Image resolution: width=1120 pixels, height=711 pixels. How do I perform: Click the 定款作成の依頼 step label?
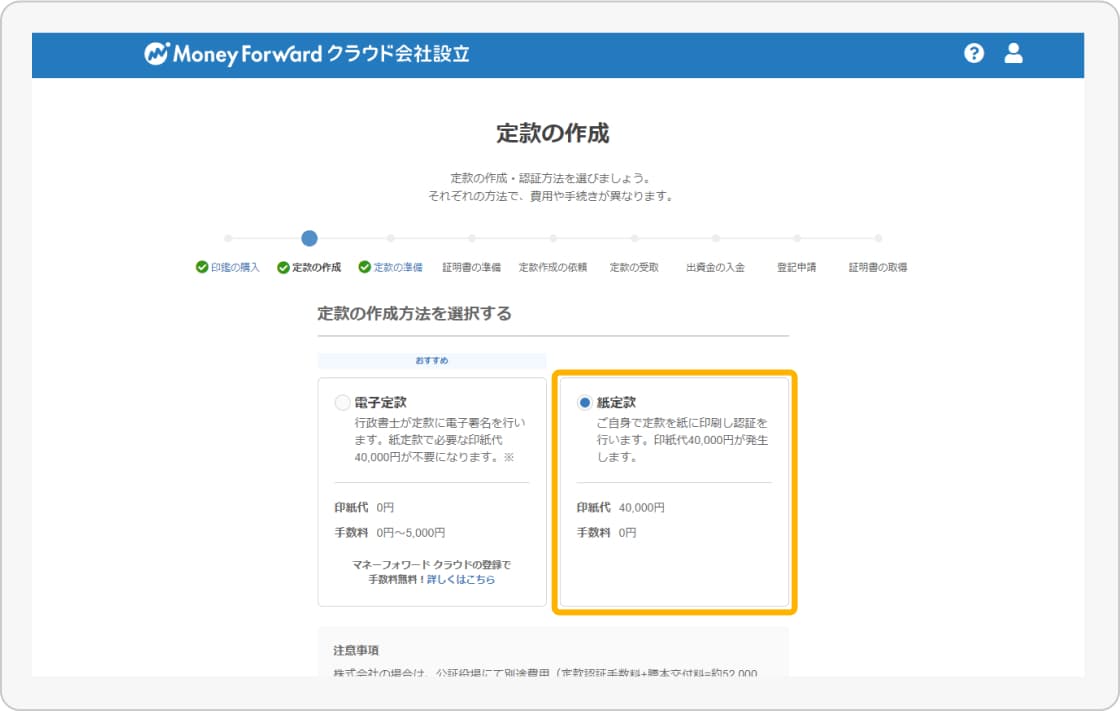(553, 268)
